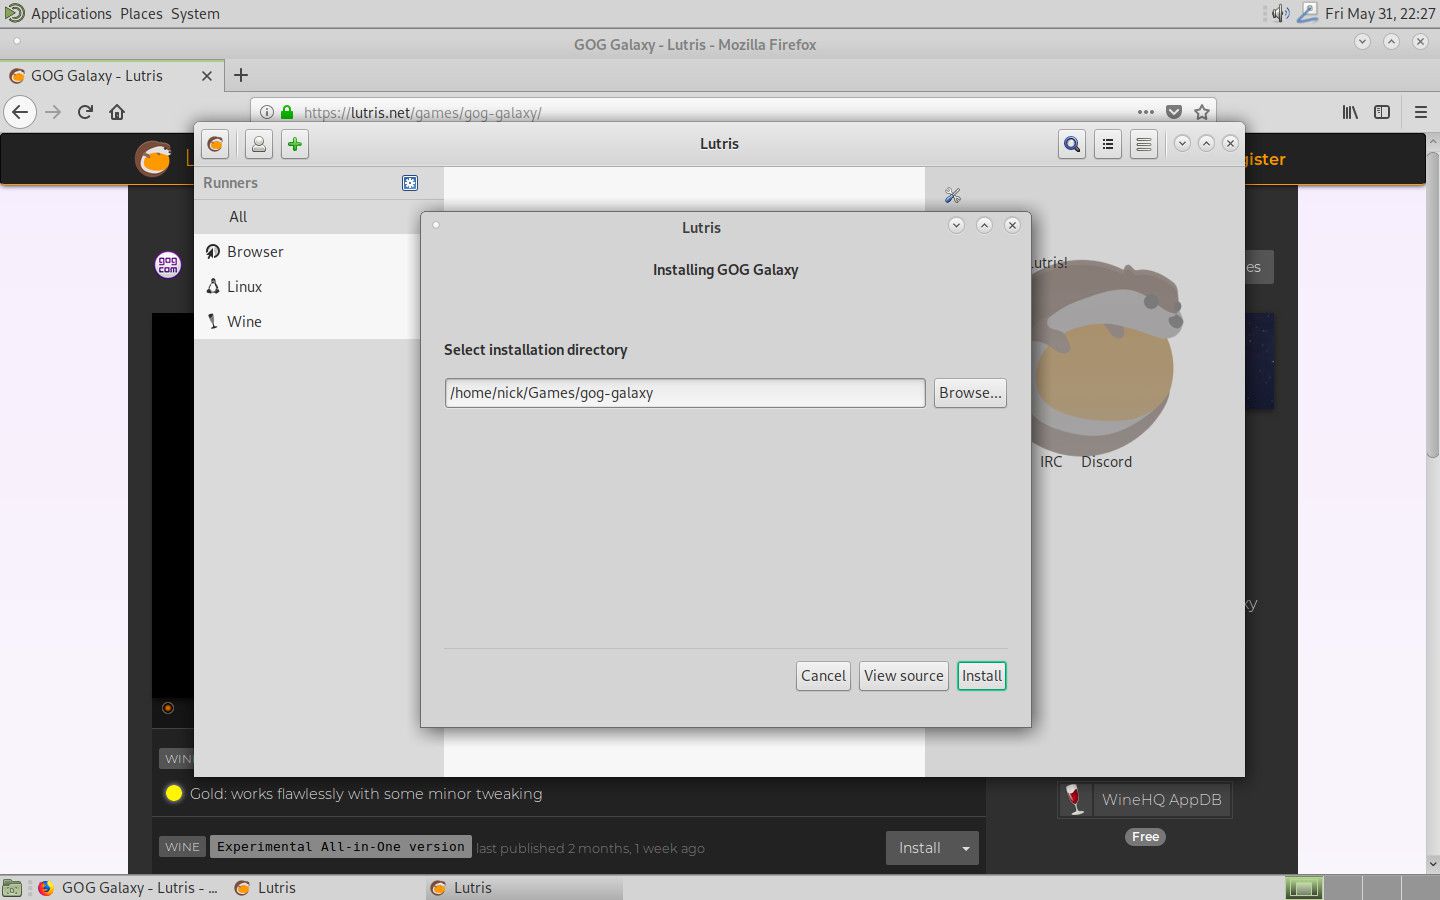Reload the page in Firefox
This screenshot has width=1440, height=900.
pos(85,112)
